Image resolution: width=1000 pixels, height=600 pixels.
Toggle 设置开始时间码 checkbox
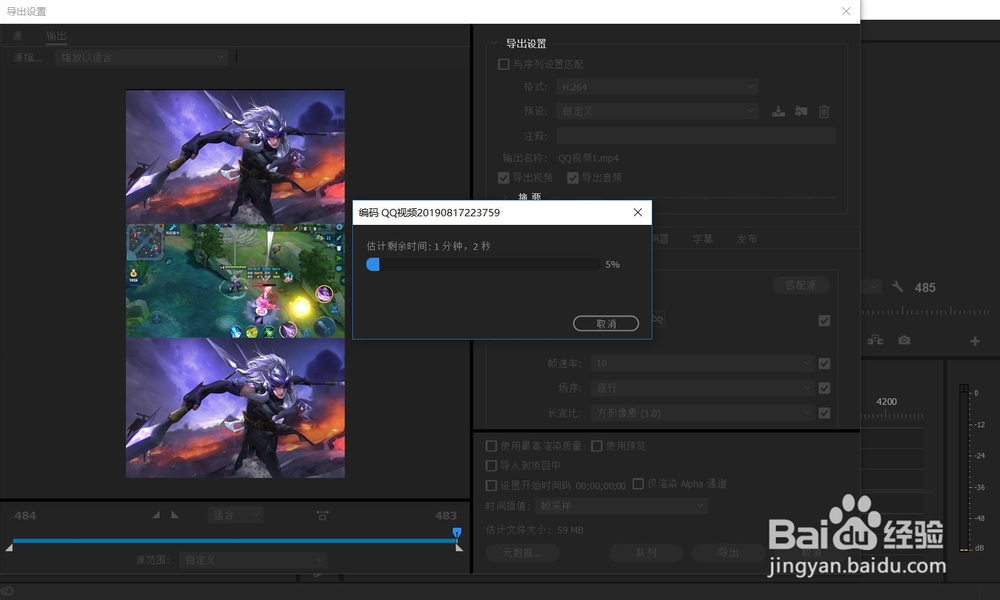tap(491, 485)
